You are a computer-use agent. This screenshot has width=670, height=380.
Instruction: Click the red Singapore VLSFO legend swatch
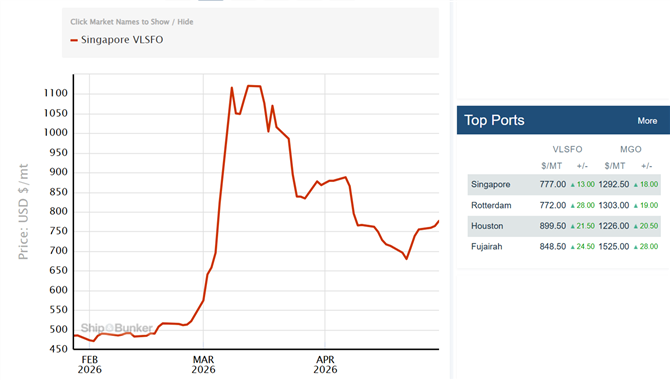[x=74, y=40]
